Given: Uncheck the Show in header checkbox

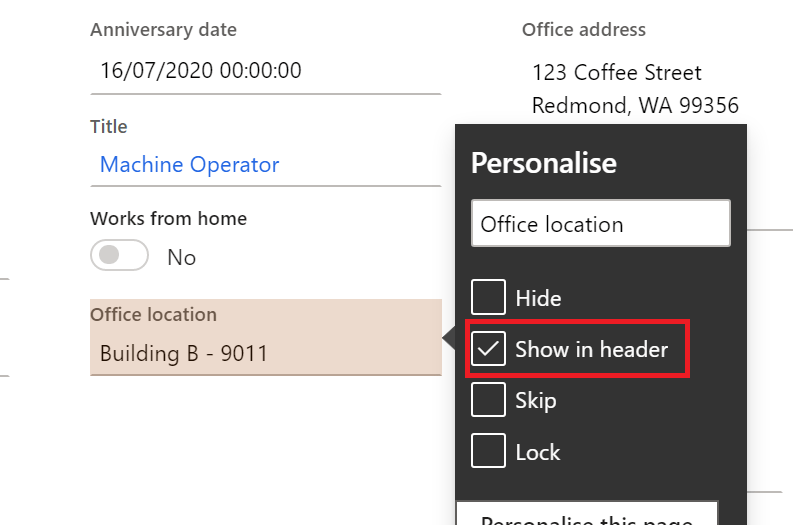Looking at the screenshot, I should pyautogui.click(x=488, y=349).
